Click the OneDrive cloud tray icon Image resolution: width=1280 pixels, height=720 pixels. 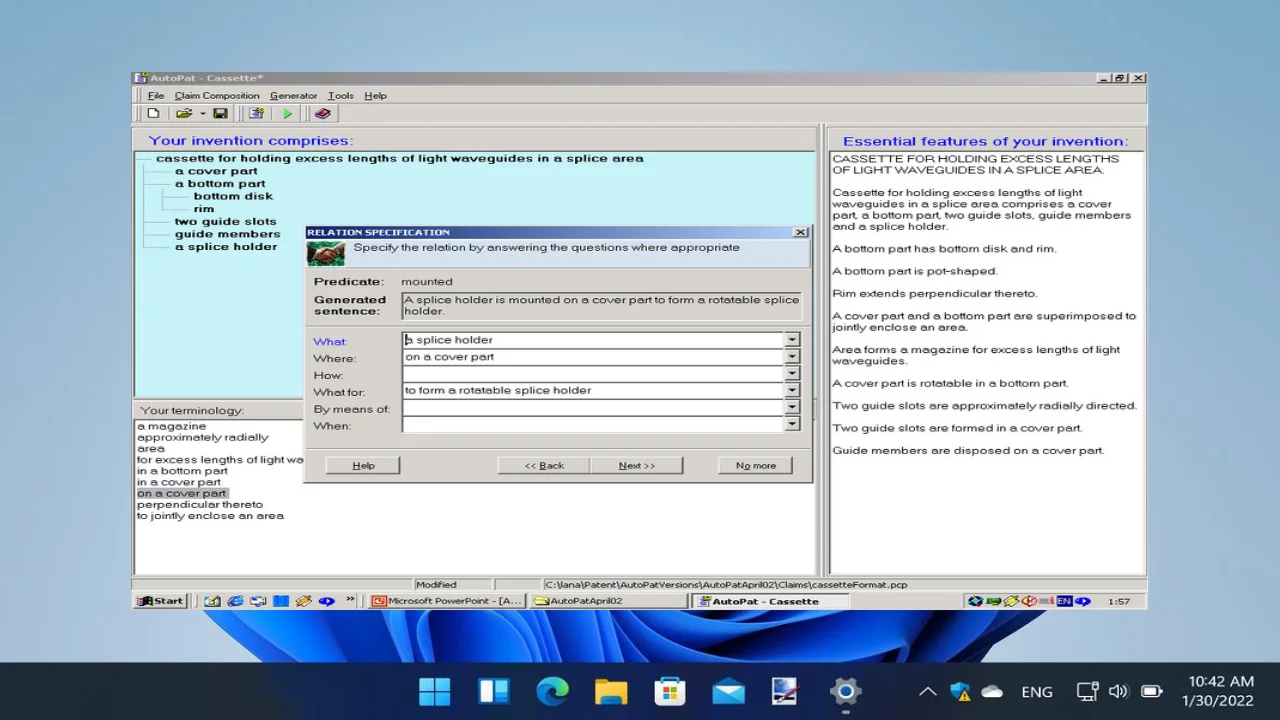coord(992,691)
